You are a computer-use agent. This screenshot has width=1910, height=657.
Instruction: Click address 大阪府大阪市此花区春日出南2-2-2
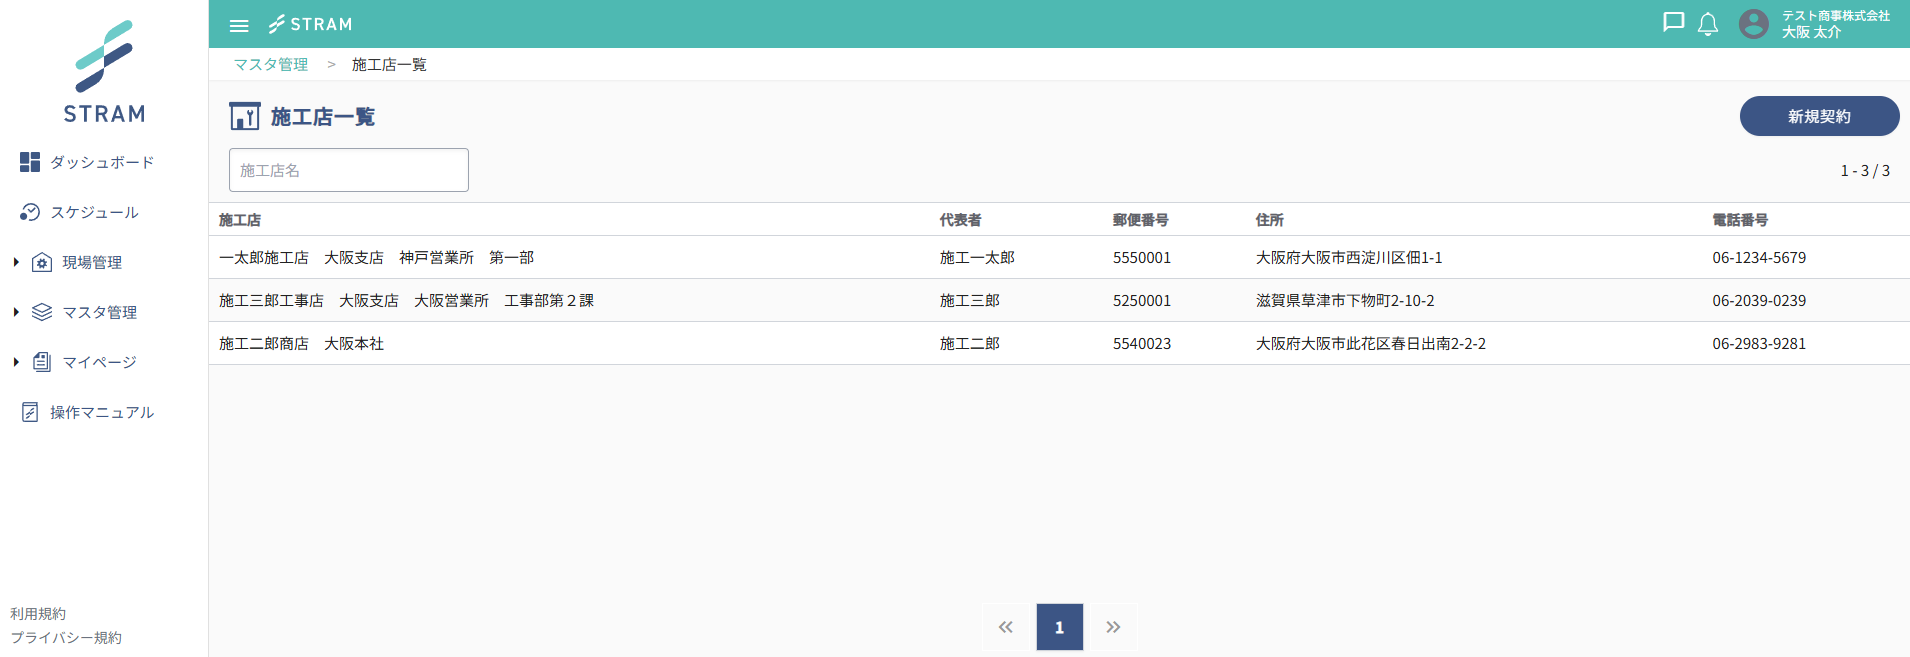(1371, 343)
